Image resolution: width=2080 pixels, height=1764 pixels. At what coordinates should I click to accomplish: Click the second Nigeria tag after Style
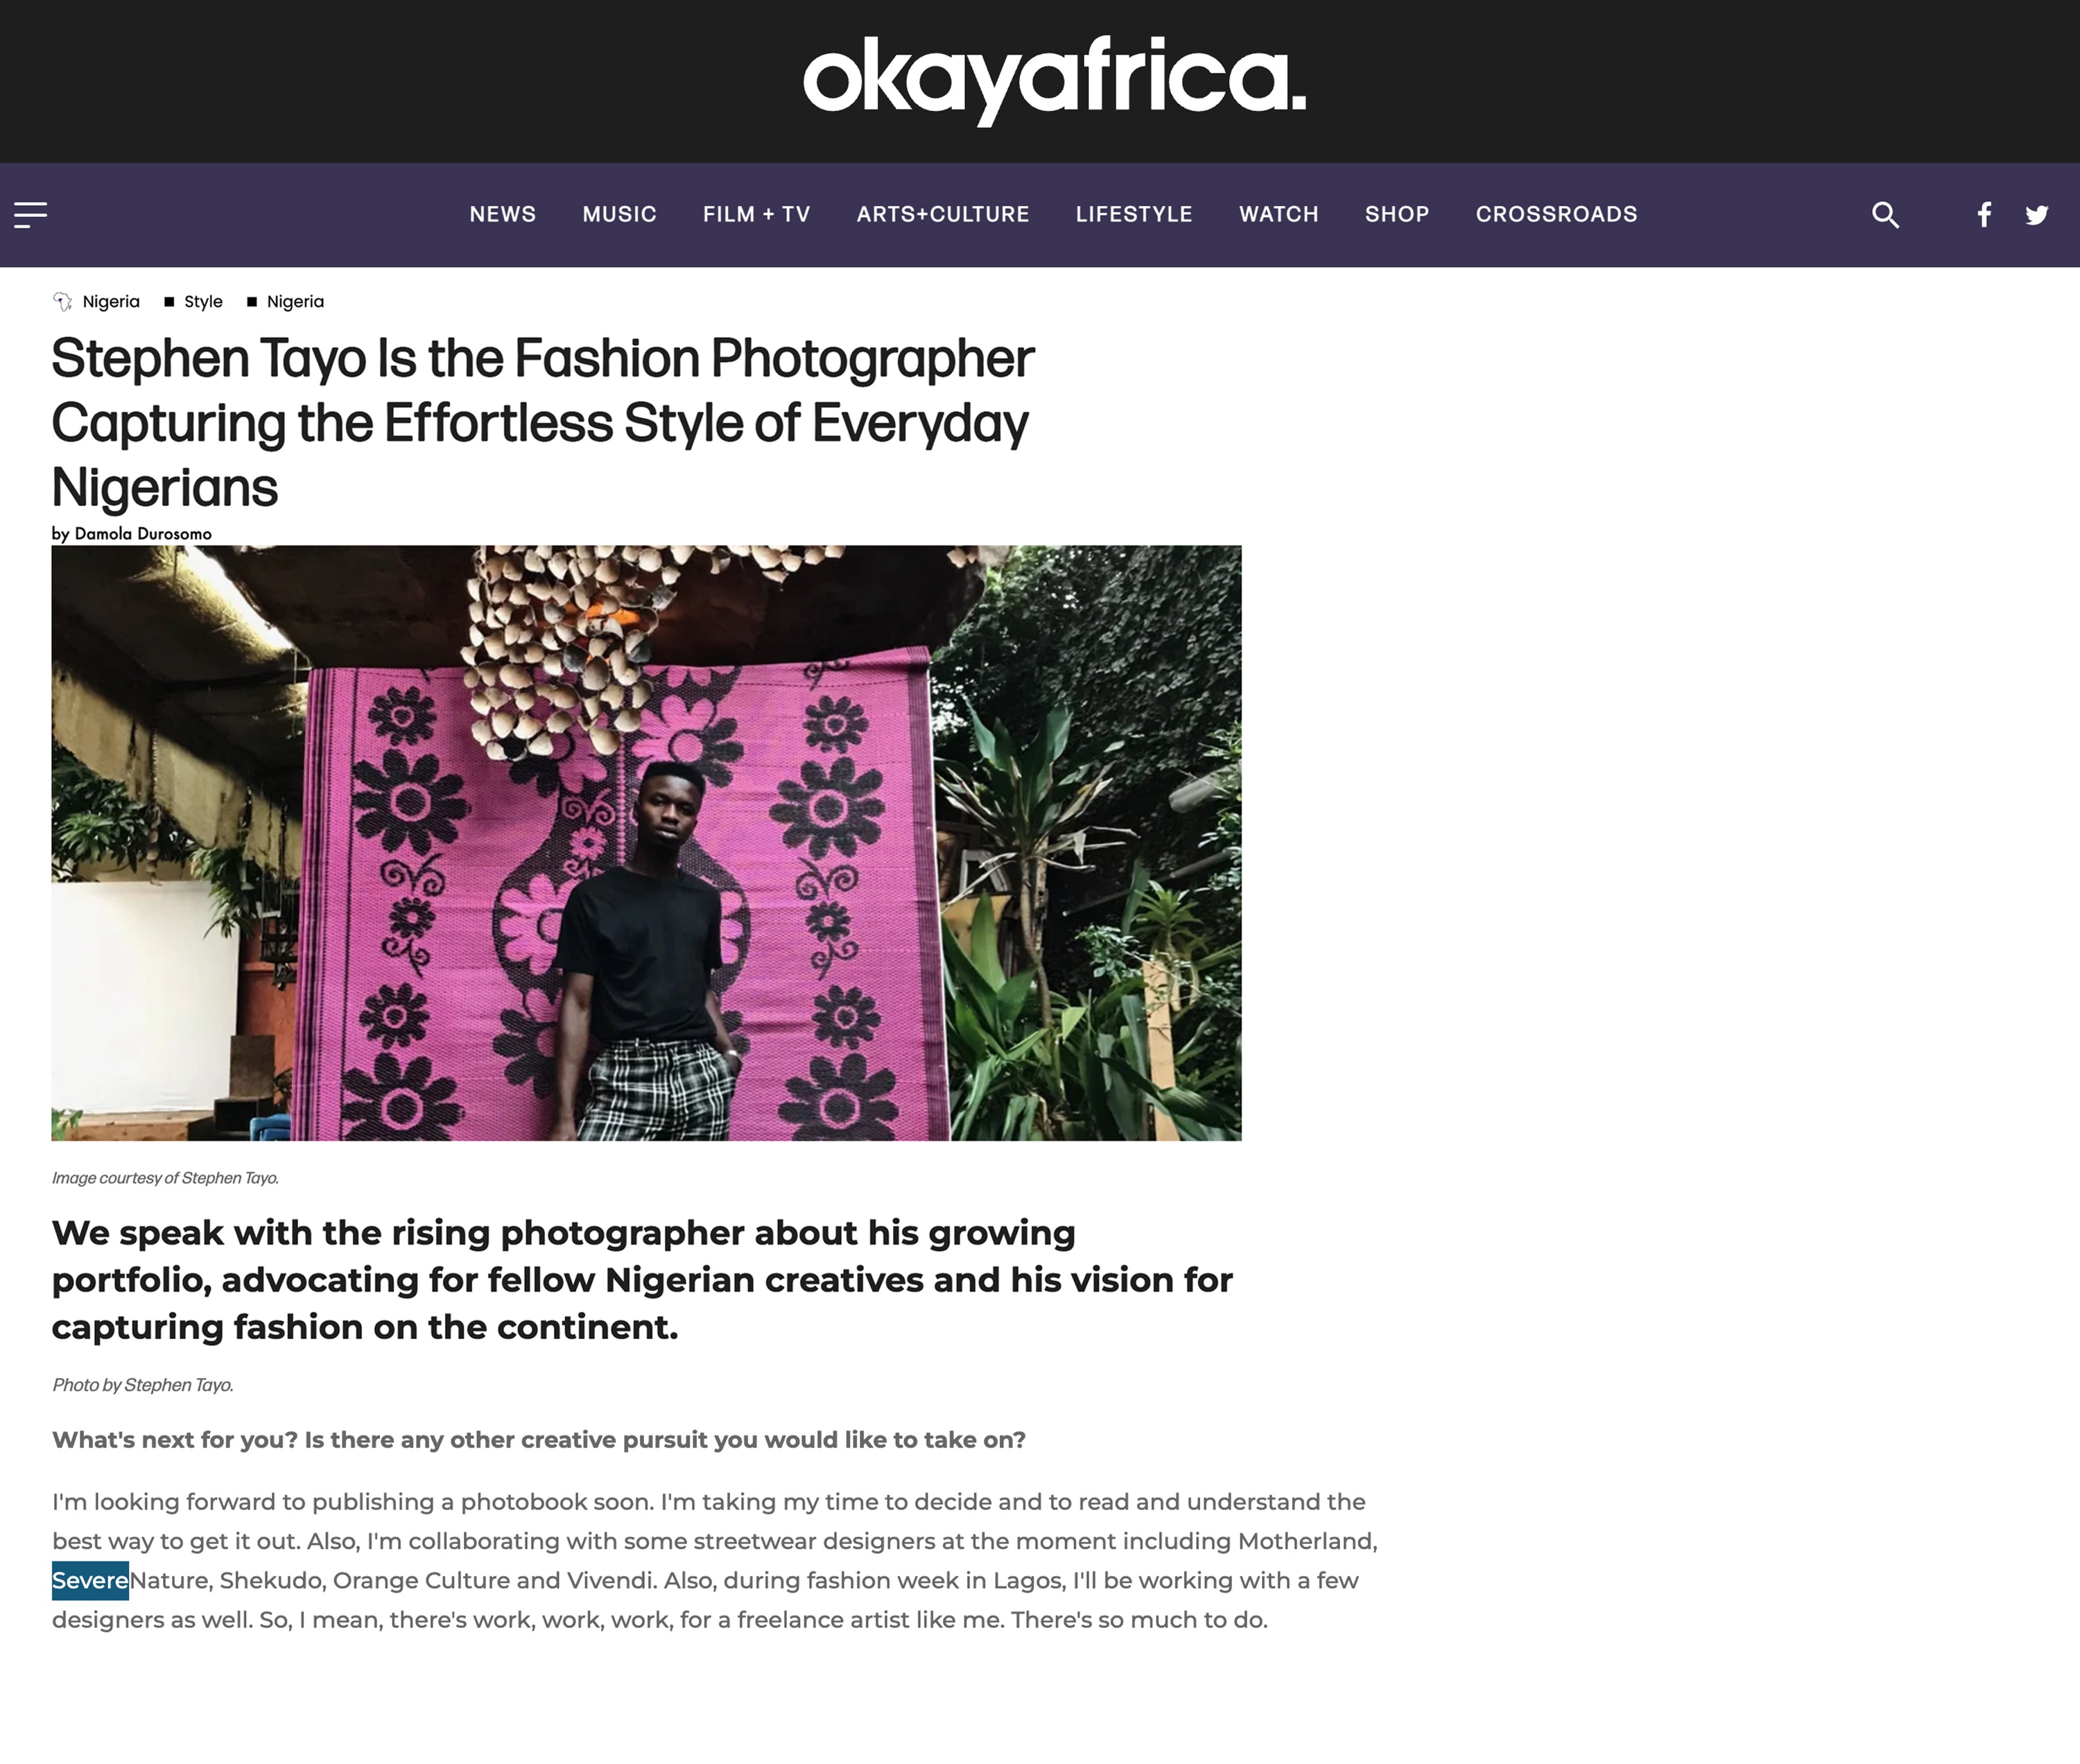295,301
